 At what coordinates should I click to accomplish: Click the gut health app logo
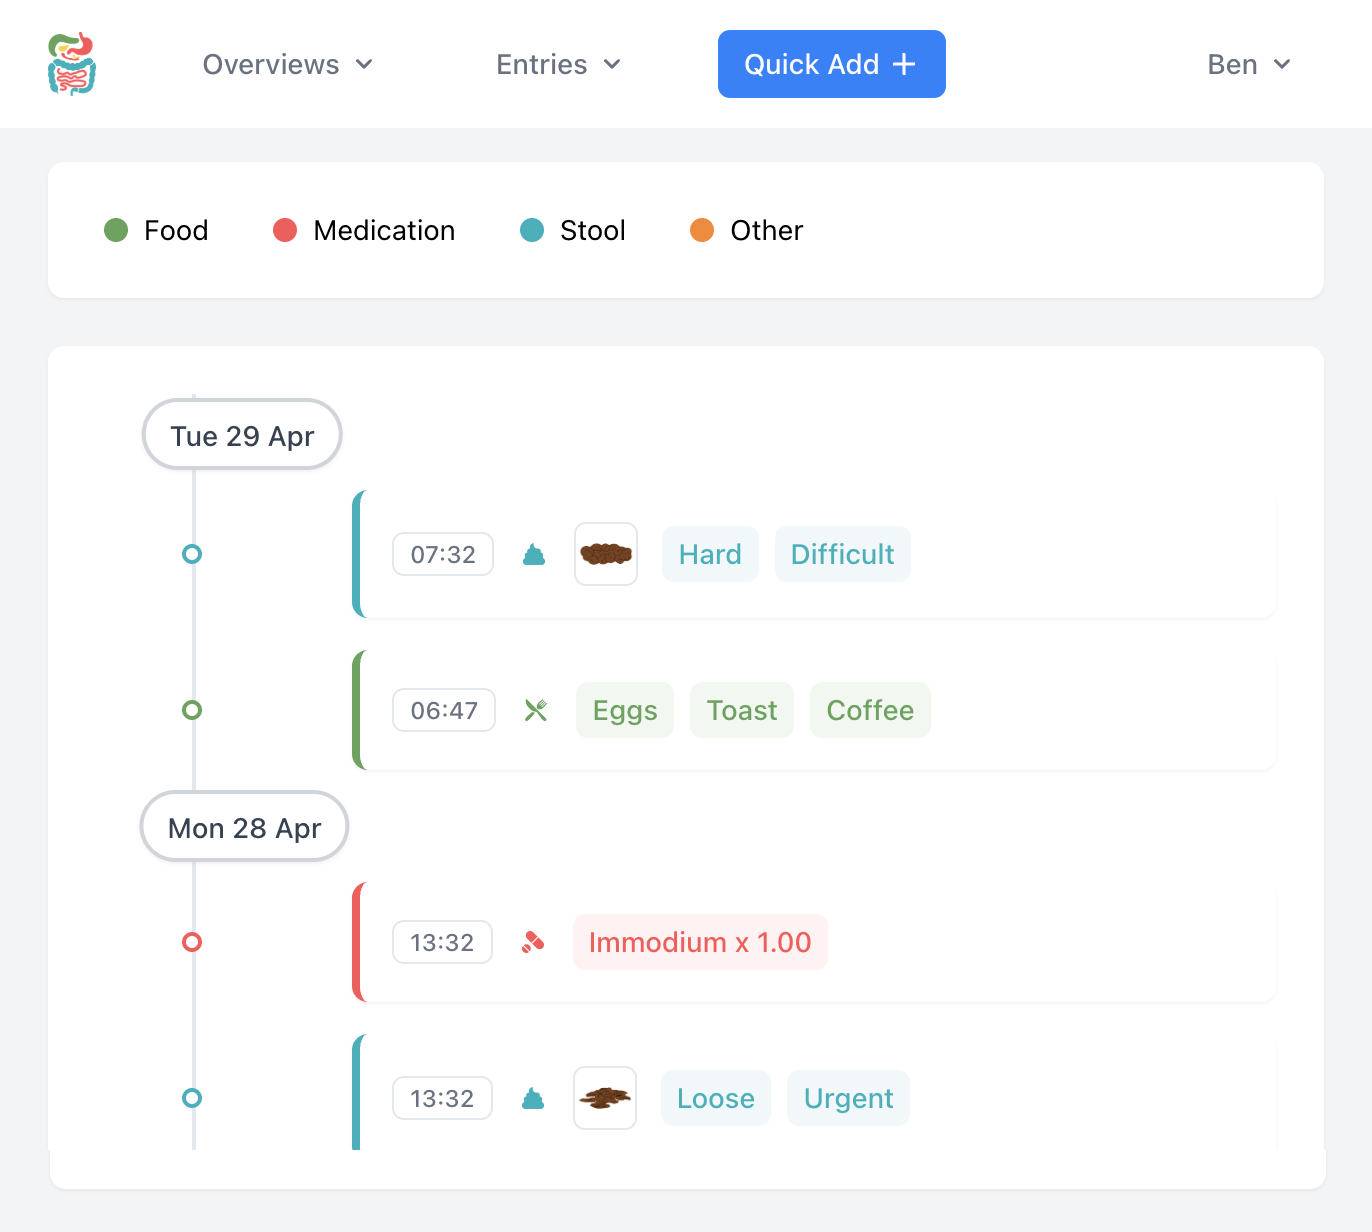[x=71, y=64]
